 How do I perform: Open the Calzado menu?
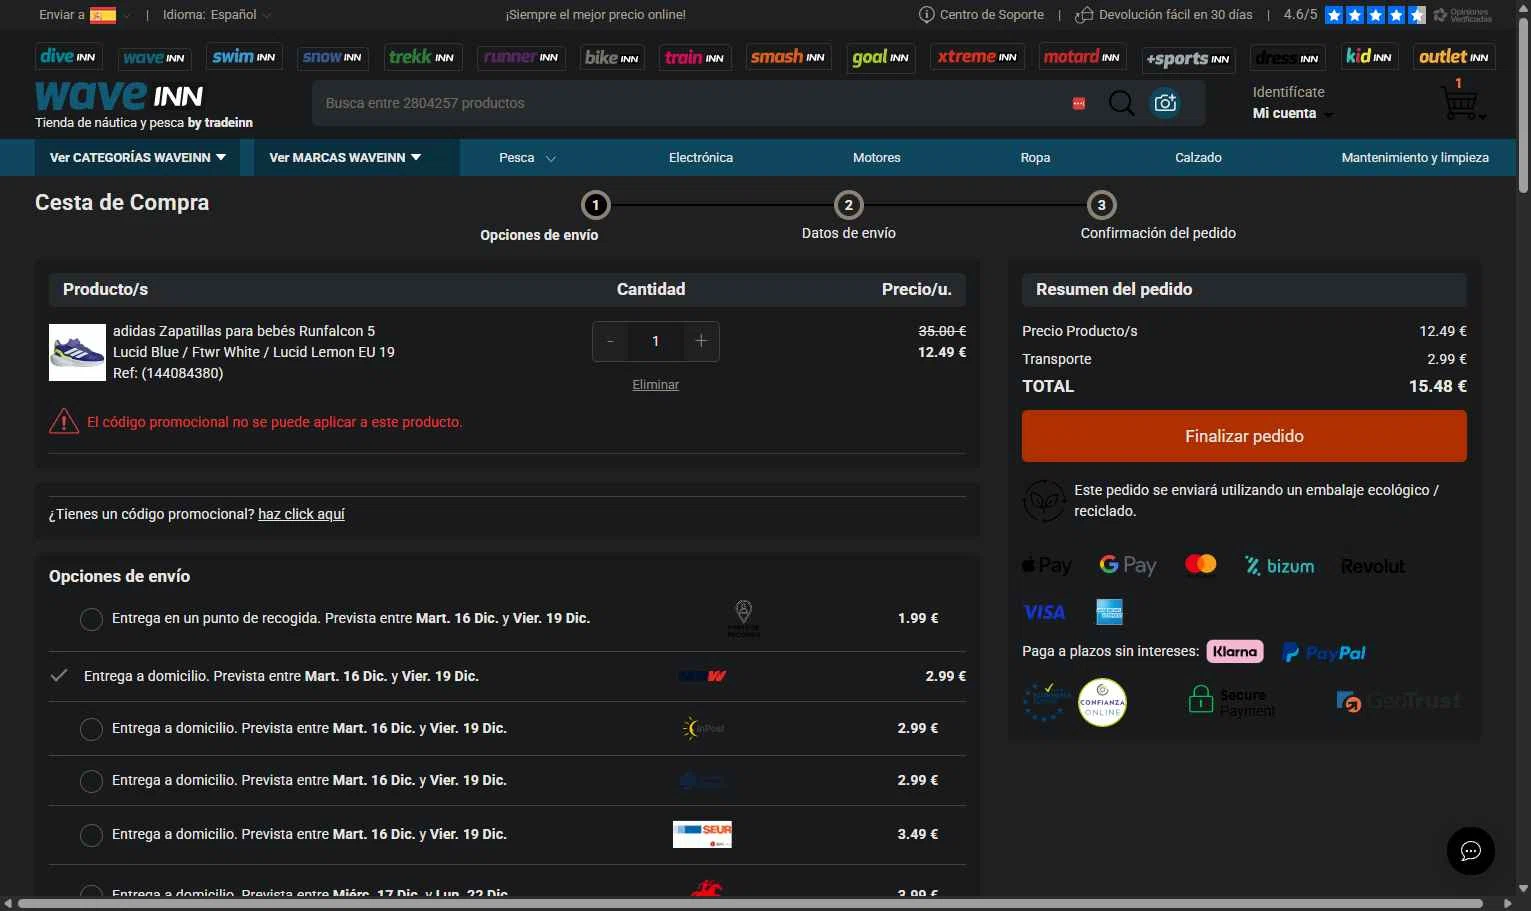[x=1198, y=158]
